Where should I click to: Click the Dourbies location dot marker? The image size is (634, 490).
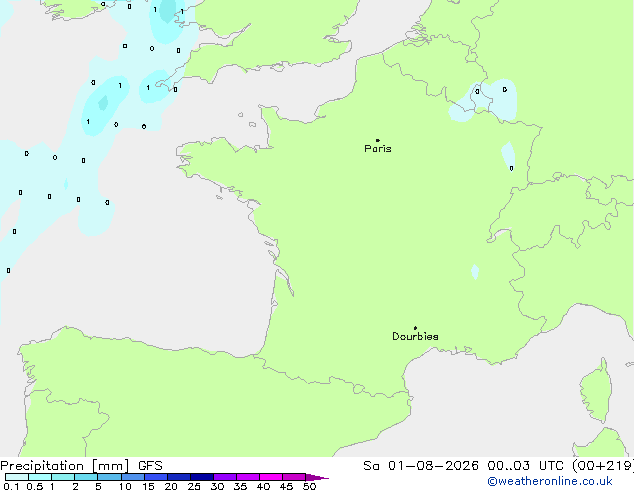[x=415, y=328]
